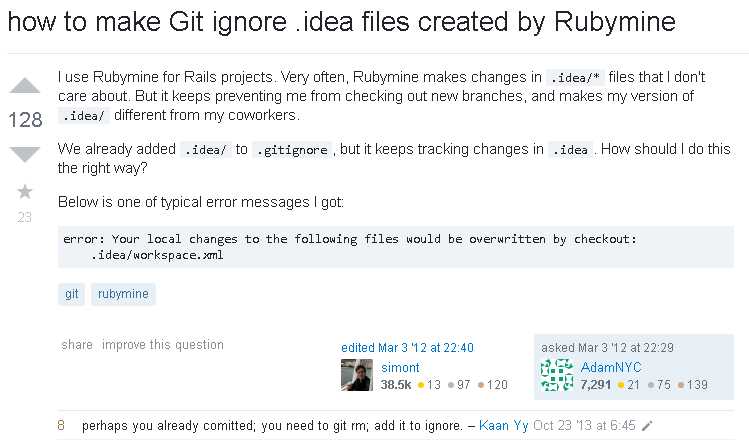The width and height of the screenshot is (749, 445).
Task: Click the share link below the question
Action: point(76,345)
